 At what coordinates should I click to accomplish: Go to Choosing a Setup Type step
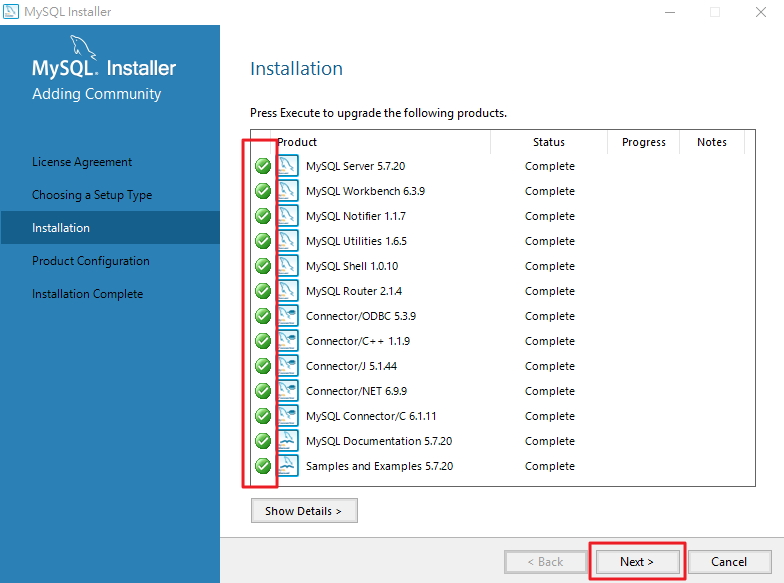pos(92,195)
